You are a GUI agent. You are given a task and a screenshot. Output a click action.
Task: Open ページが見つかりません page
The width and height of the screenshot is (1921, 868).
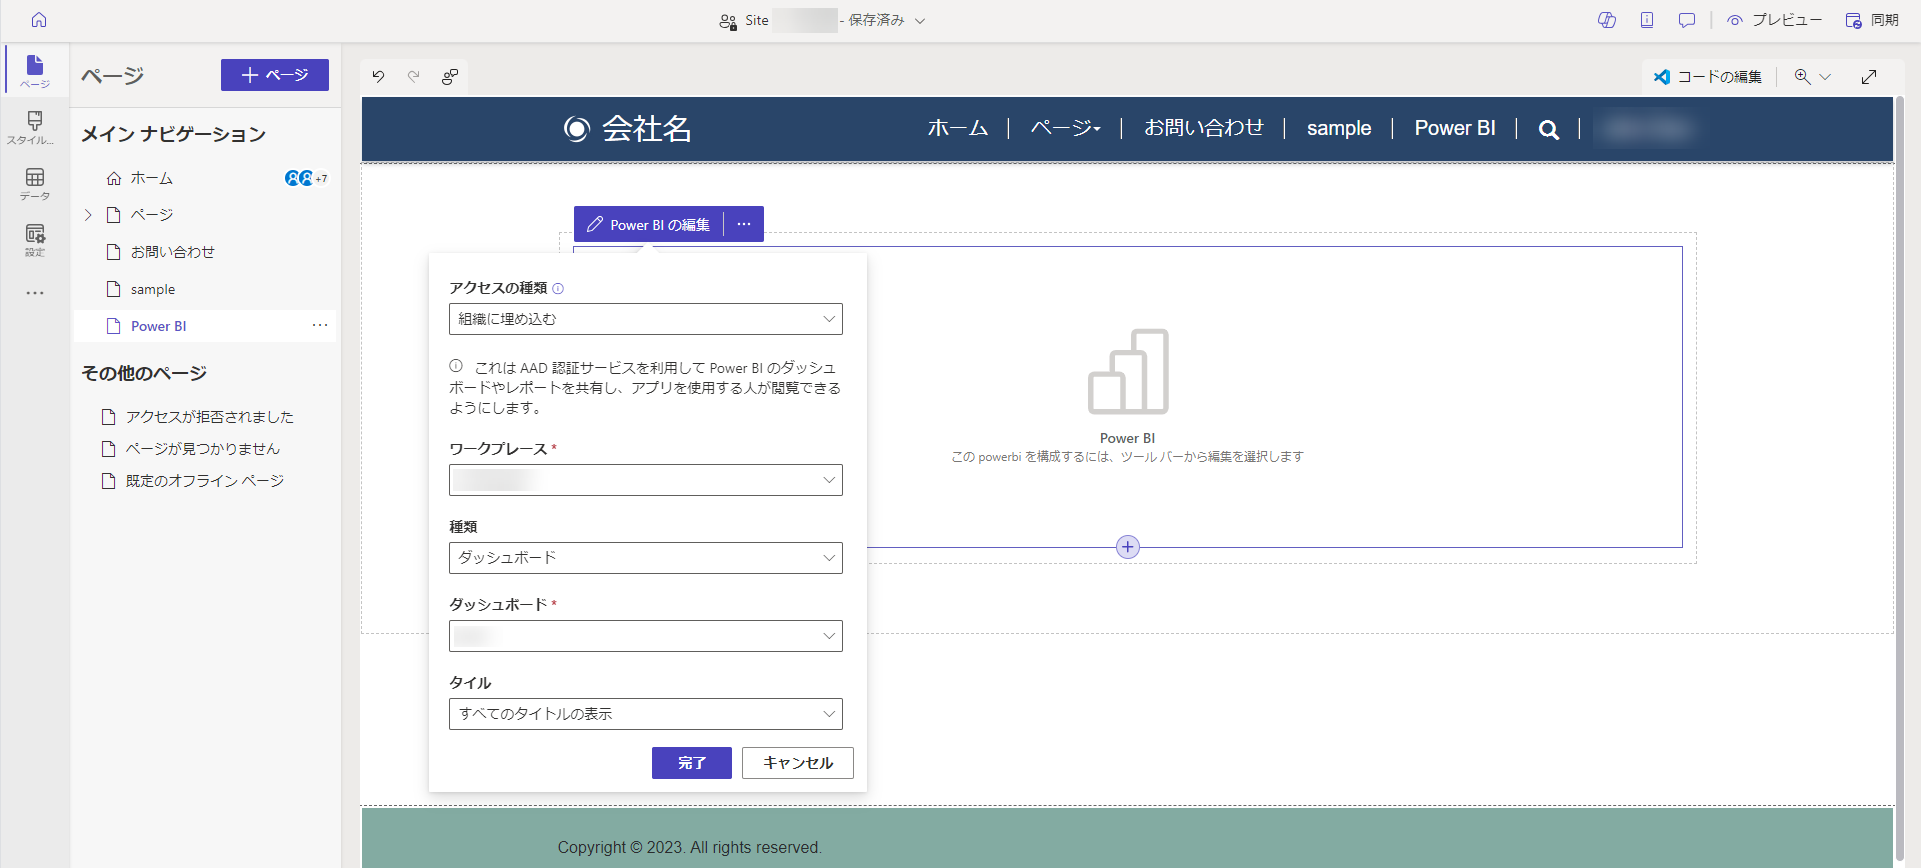click(x=205, y=449)
